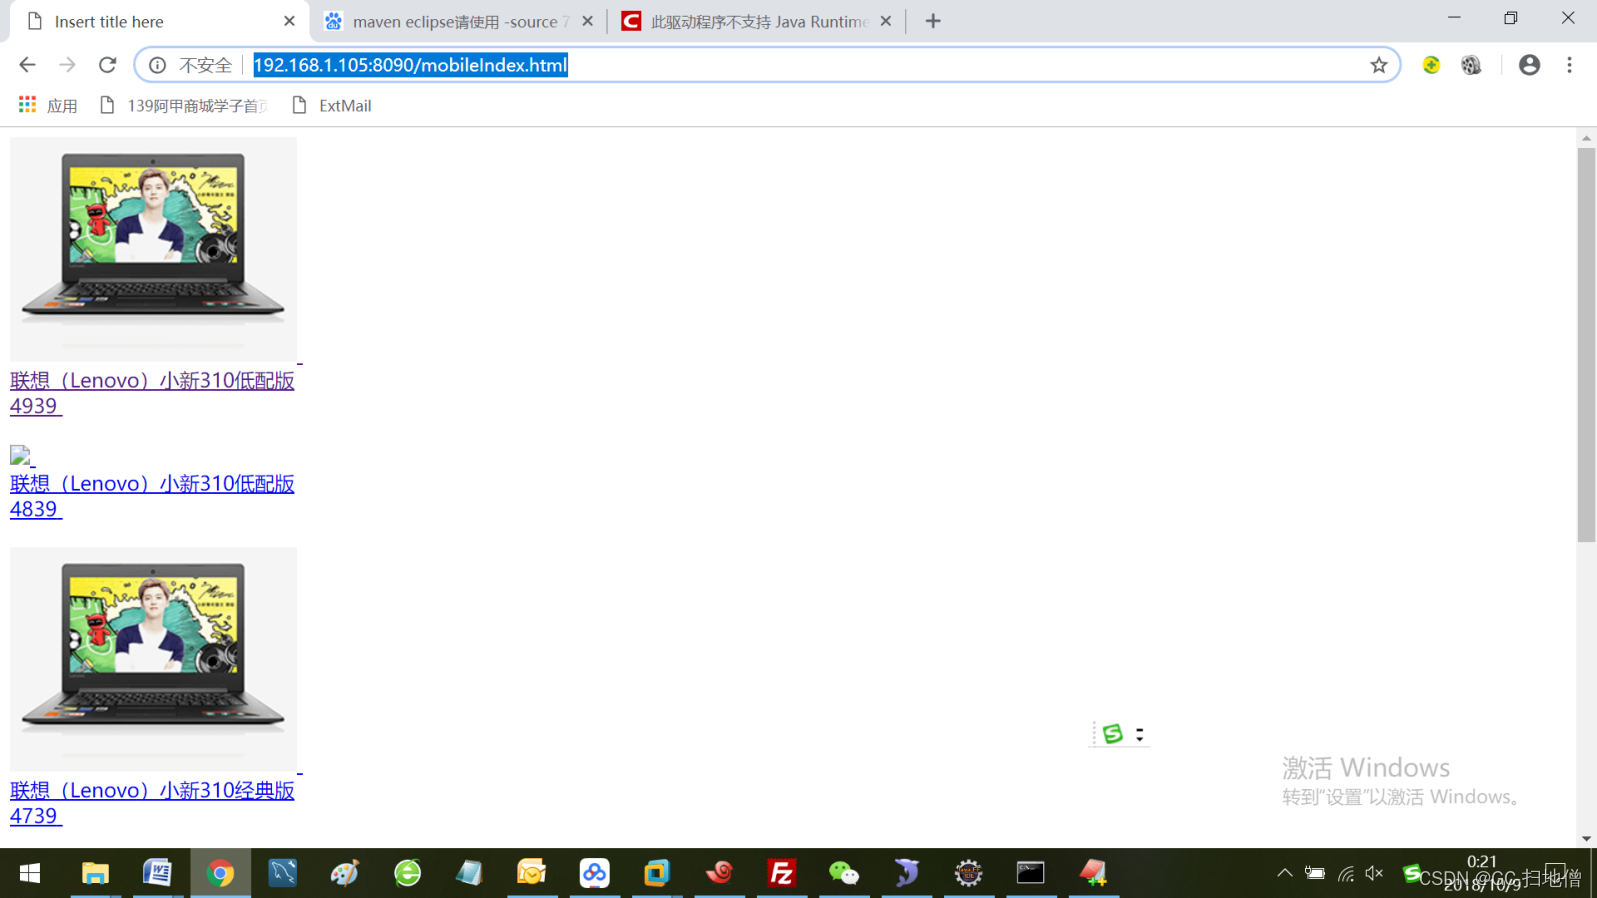
Task: Open the Foxmail envelope taskbar icon
Action: [x=532, y=873]
